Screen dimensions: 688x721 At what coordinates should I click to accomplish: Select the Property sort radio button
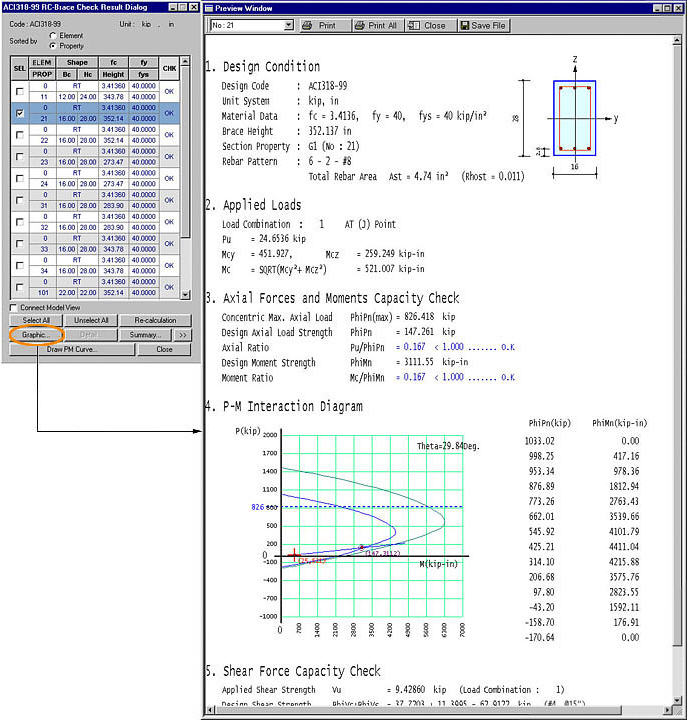coord(53,46)
